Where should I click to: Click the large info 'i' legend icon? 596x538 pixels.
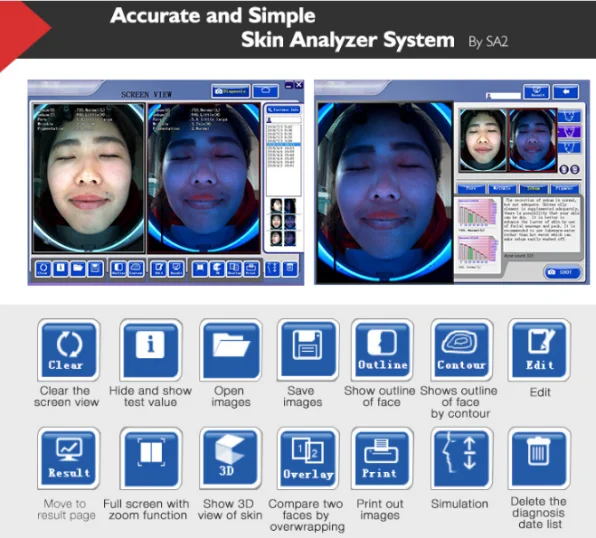click(151, 350)
